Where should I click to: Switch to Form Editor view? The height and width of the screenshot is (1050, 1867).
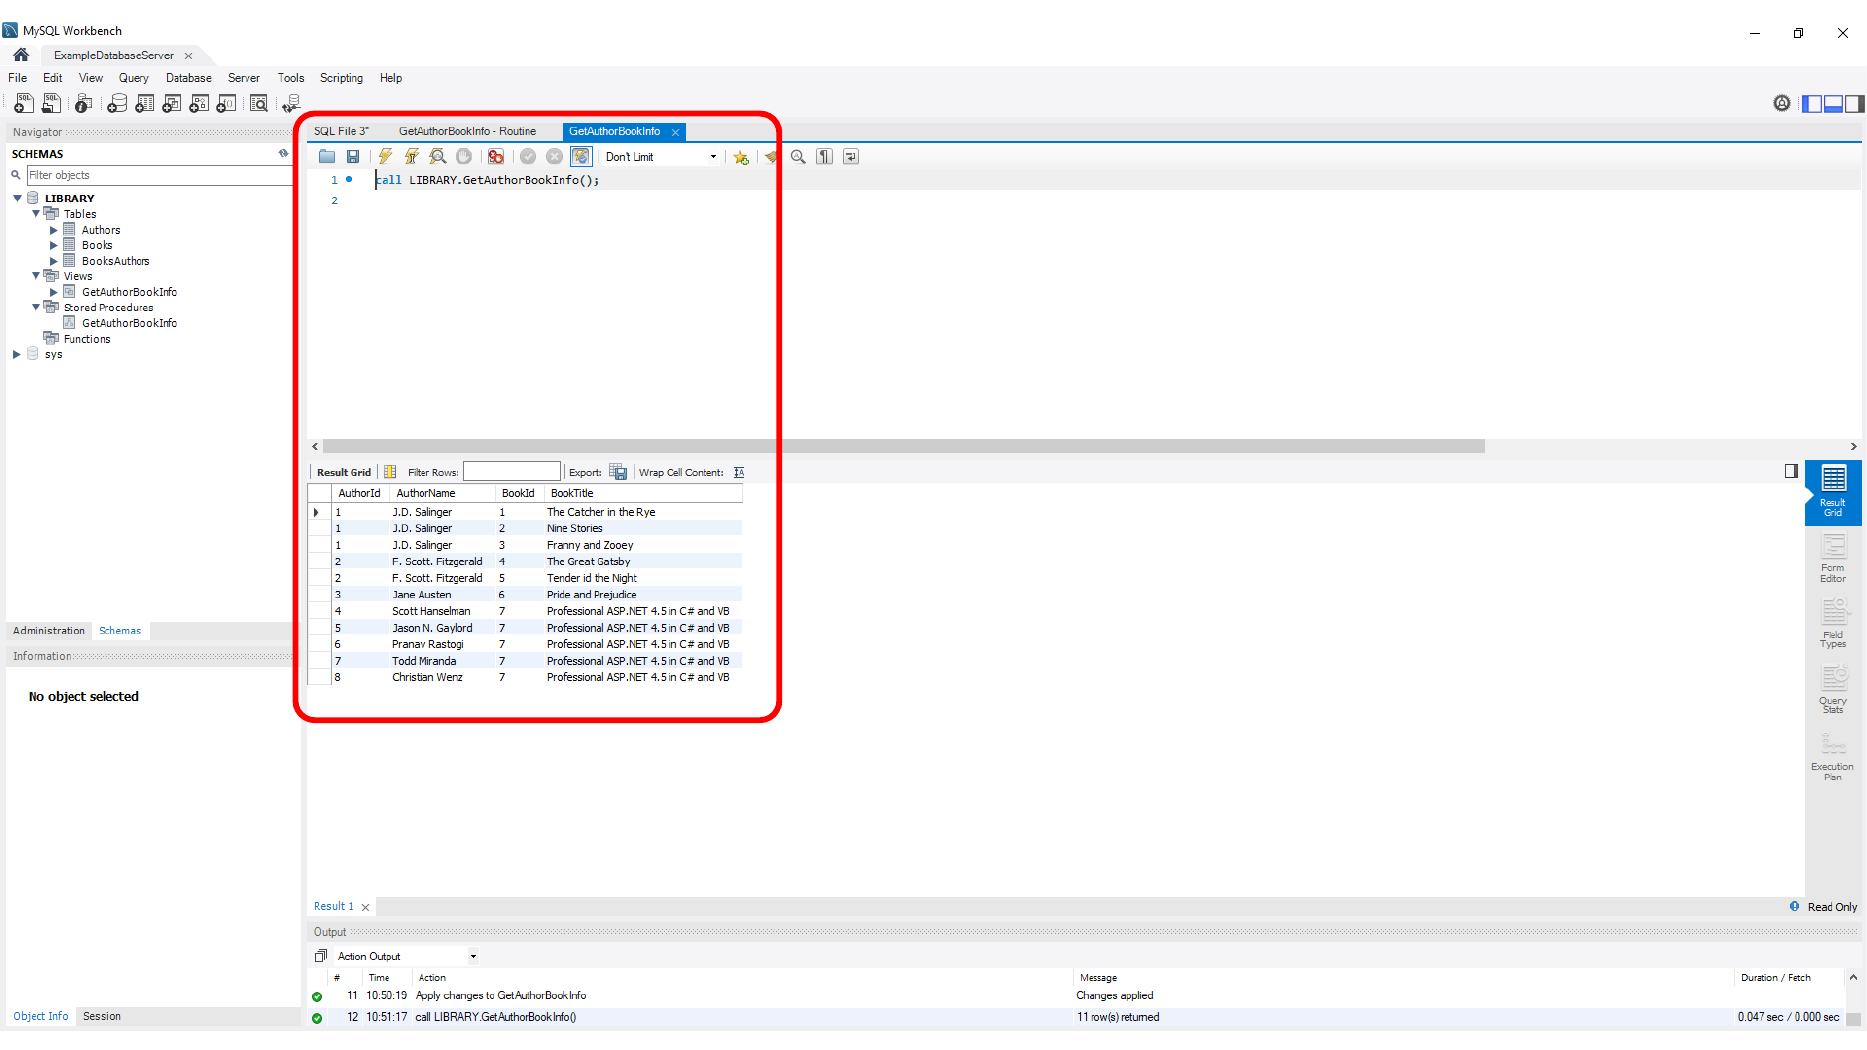click(1833, 558)
